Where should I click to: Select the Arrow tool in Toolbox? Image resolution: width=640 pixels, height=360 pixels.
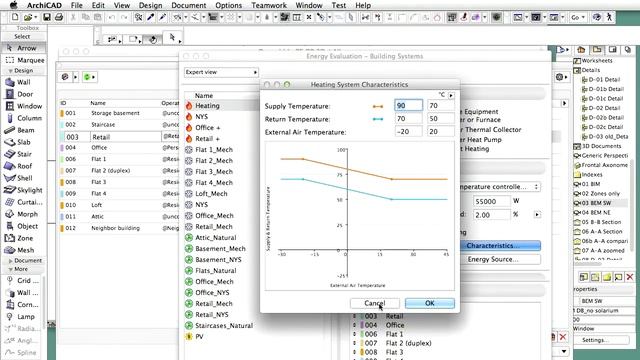[23, 48]
